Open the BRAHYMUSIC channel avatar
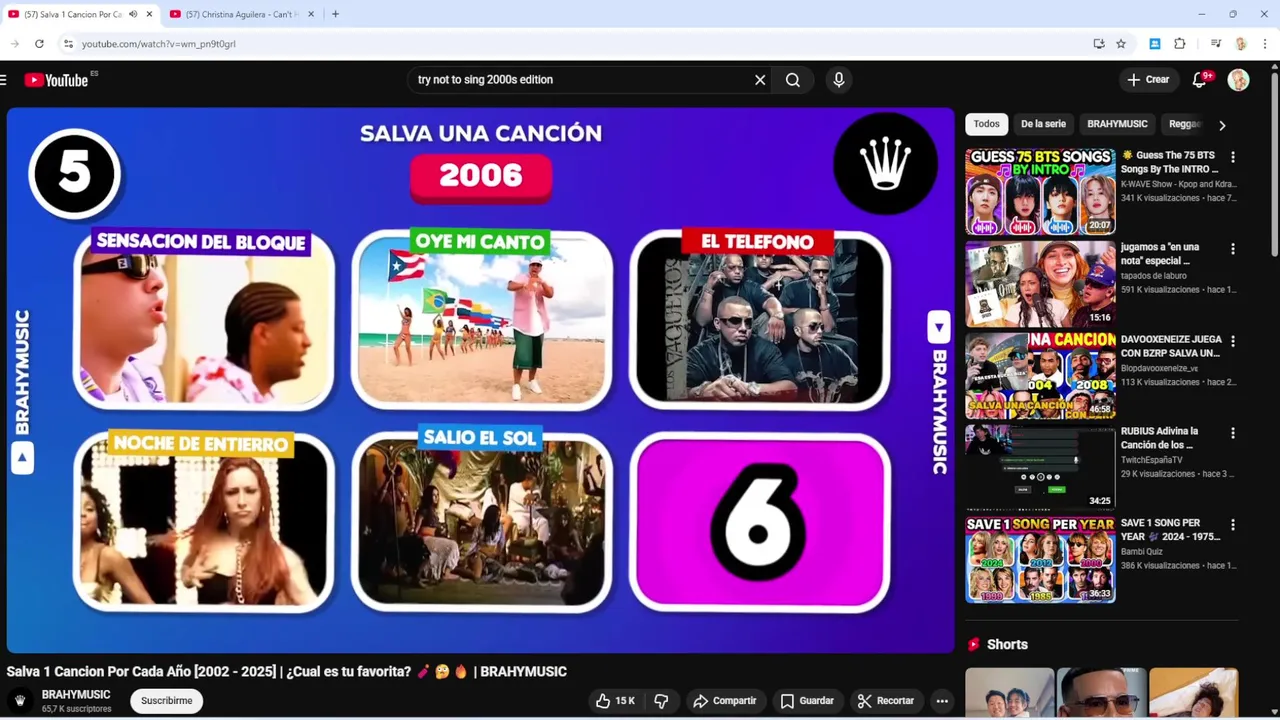The image size is (1280, 720). point(19,701)
